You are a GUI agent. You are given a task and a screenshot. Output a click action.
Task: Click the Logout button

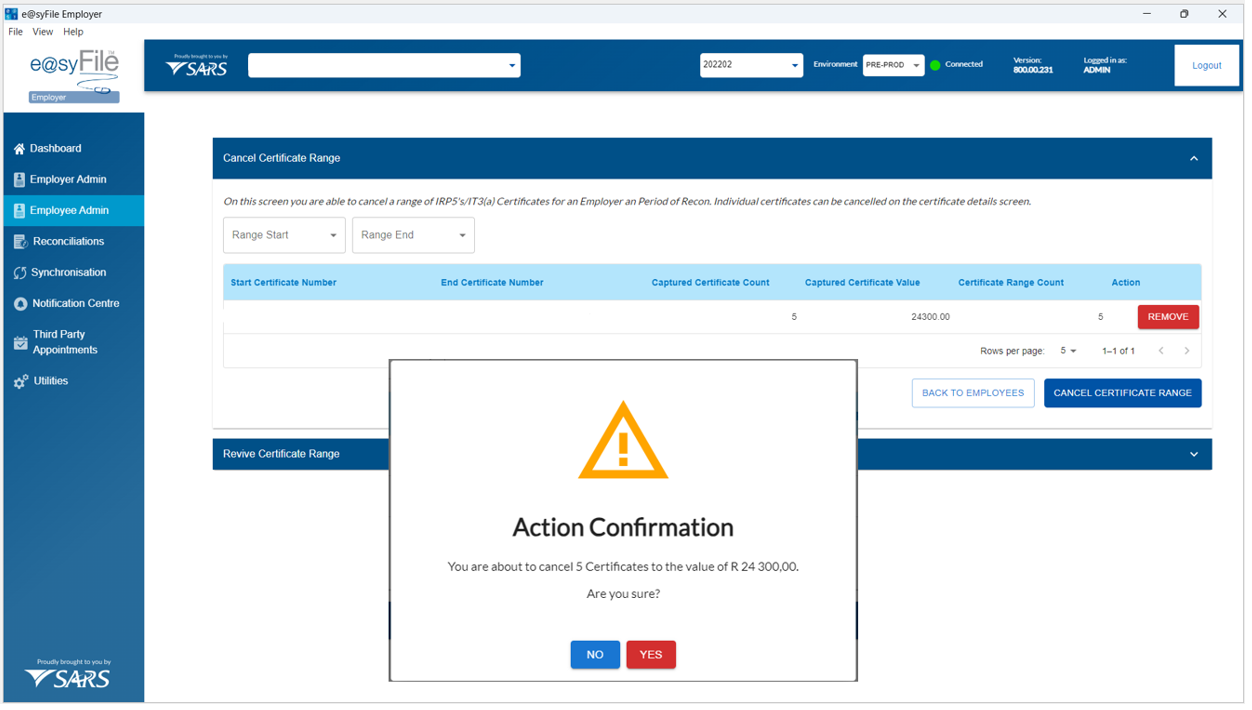1206,66
